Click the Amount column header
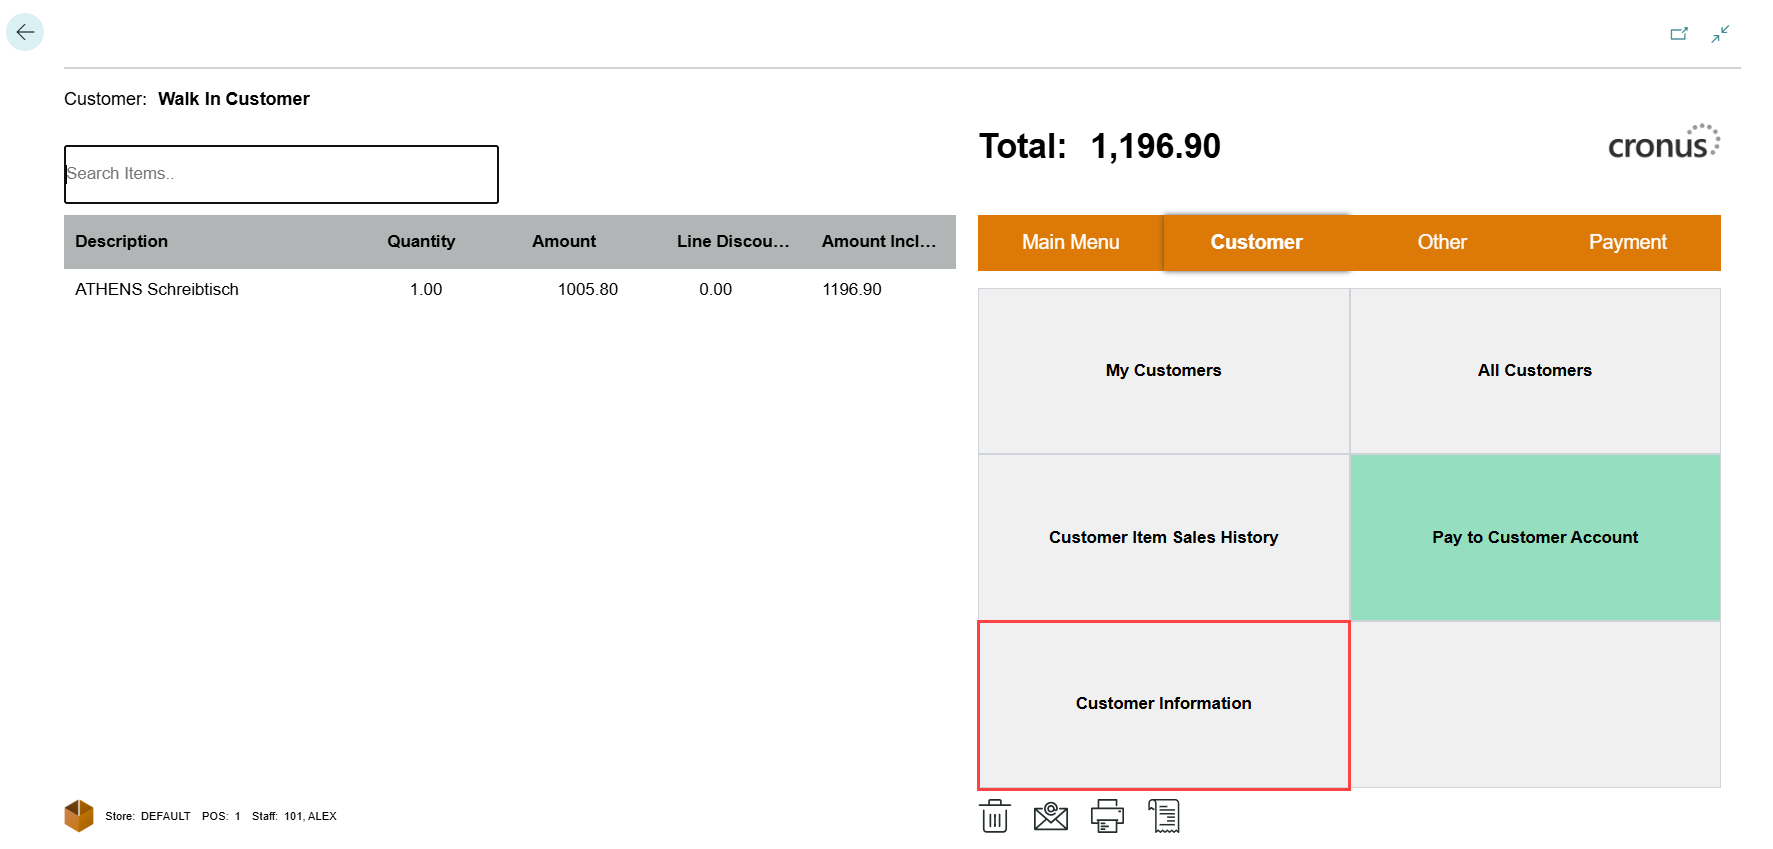1773x849 pixels. click(x=564, y=241)
